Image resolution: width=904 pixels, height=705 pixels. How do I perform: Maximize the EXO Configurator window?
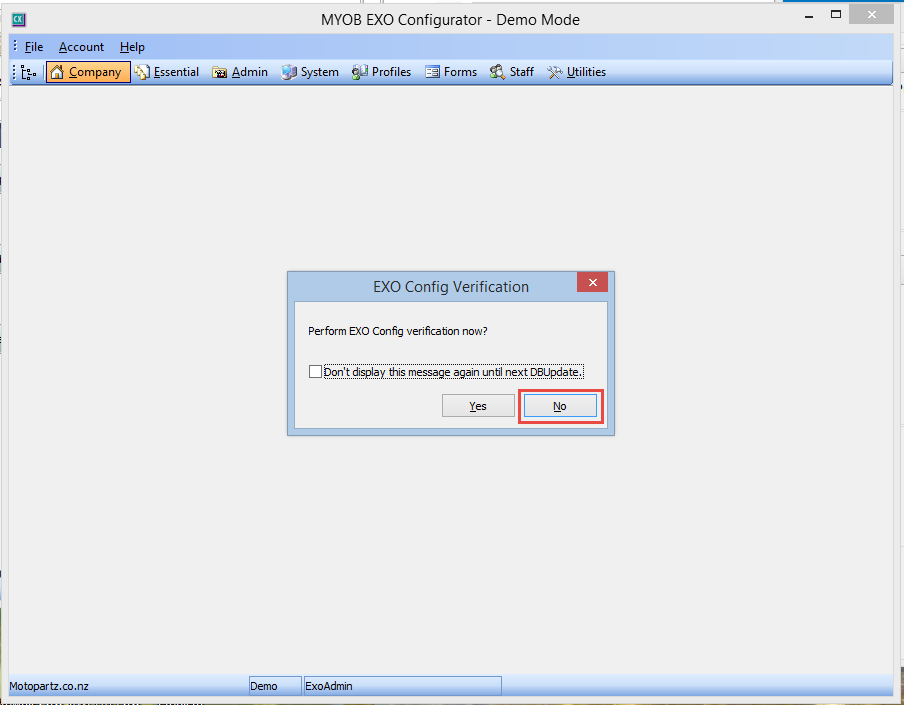coord(836,15)
